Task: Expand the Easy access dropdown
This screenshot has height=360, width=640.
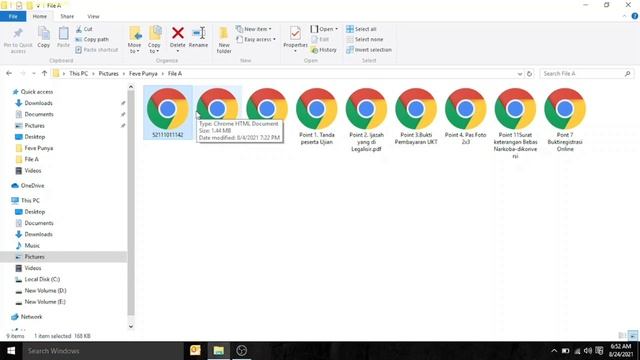Action: pos(256,39)
